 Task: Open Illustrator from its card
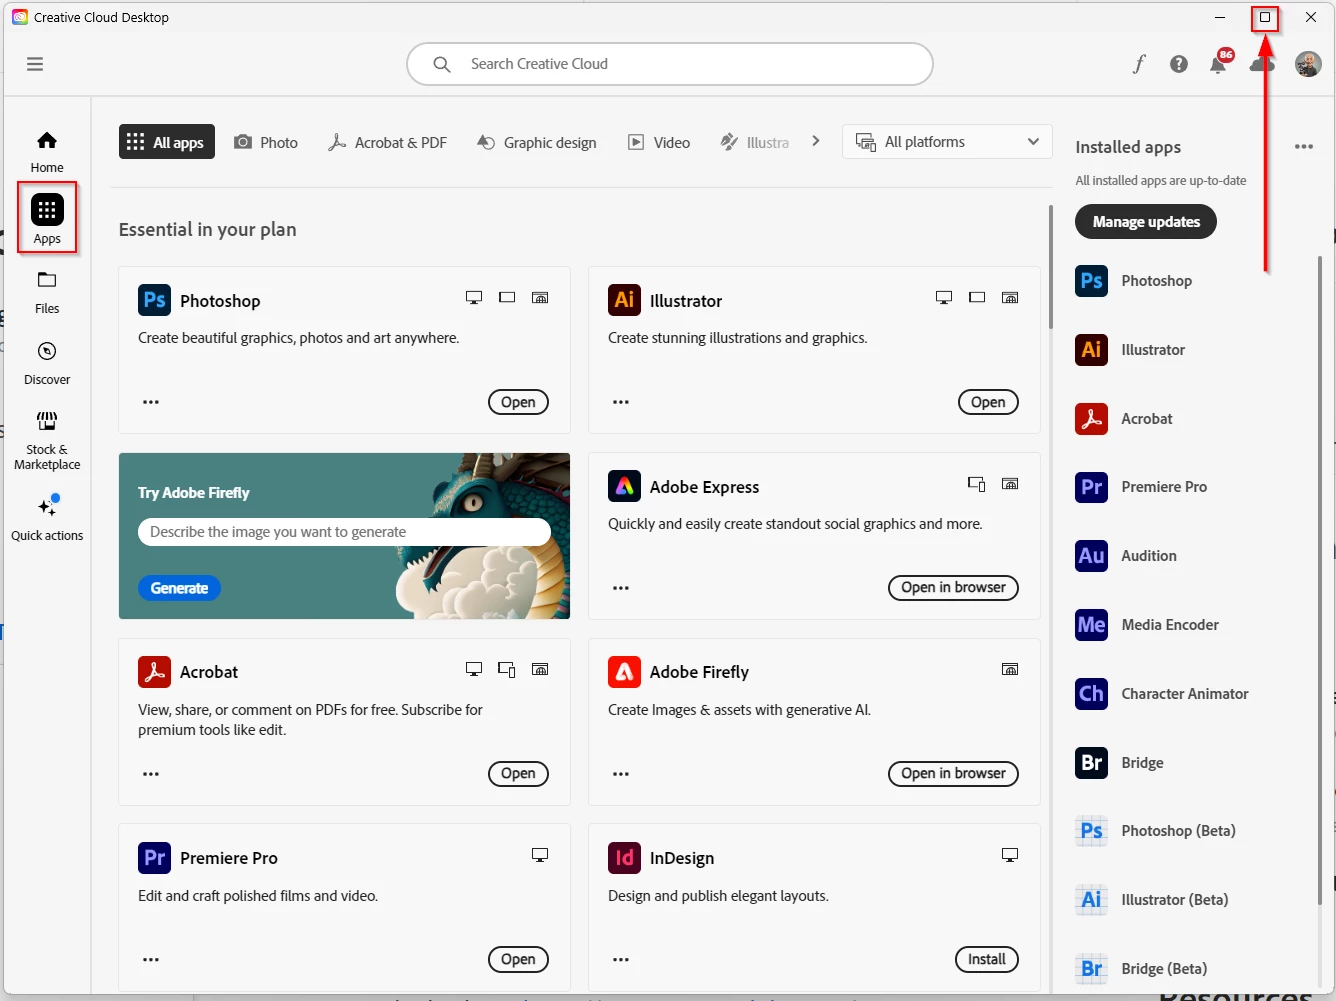coord(988,402)
